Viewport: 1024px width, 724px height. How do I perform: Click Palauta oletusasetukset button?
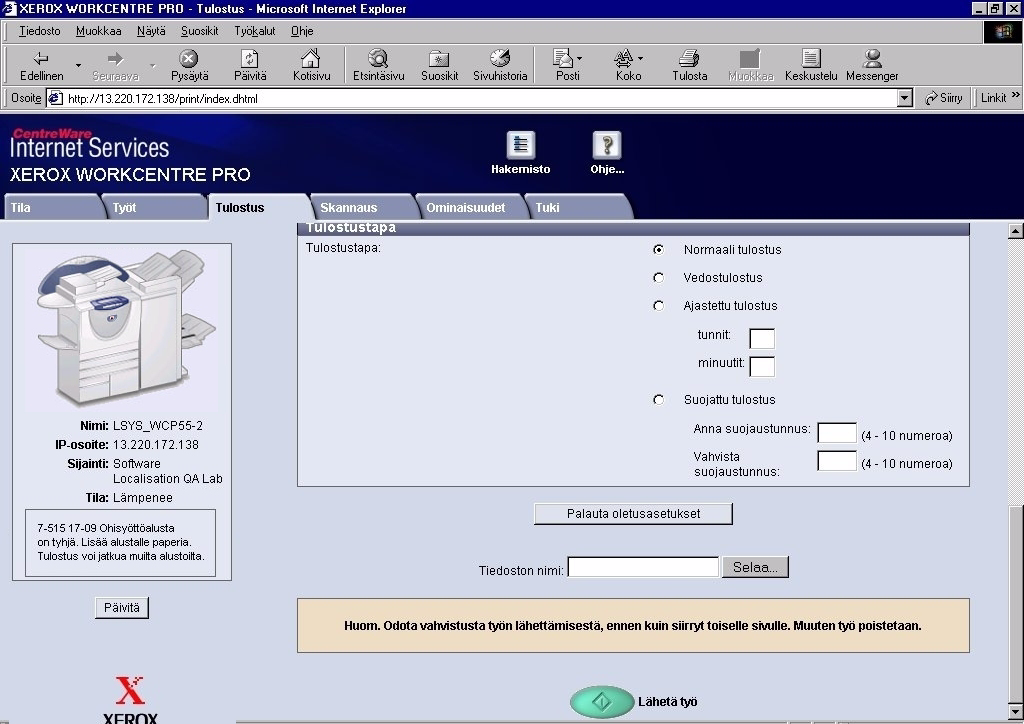(633, 514)
